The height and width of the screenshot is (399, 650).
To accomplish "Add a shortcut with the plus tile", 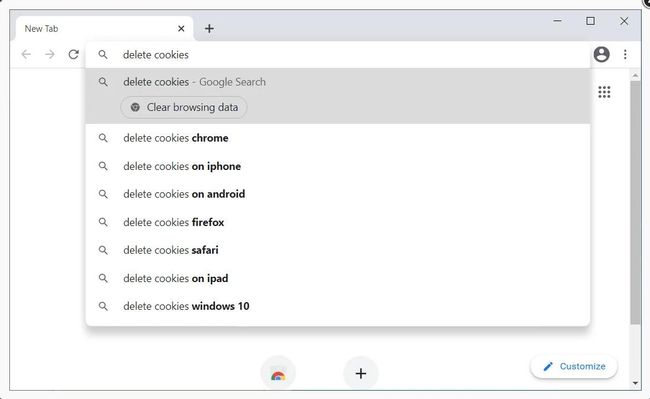I will click(x=361, y=373).
